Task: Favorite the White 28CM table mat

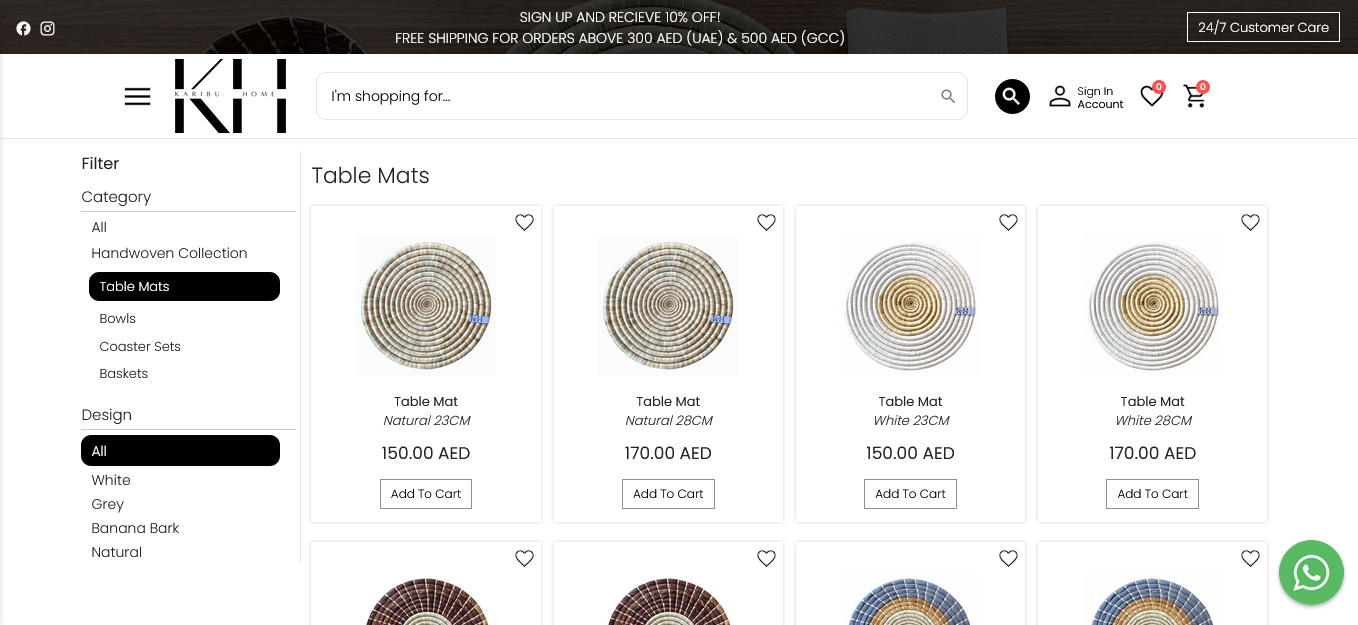Action: [1250, 222]
